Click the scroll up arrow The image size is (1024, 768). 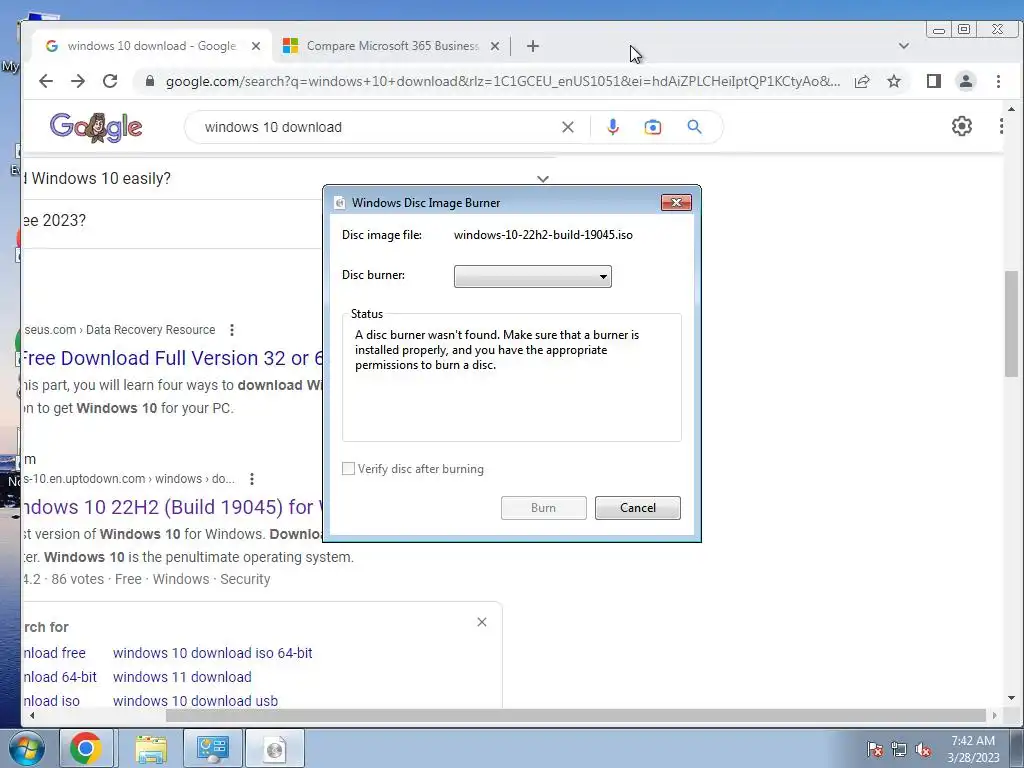pyautogui.click(x=1011, y=109)
